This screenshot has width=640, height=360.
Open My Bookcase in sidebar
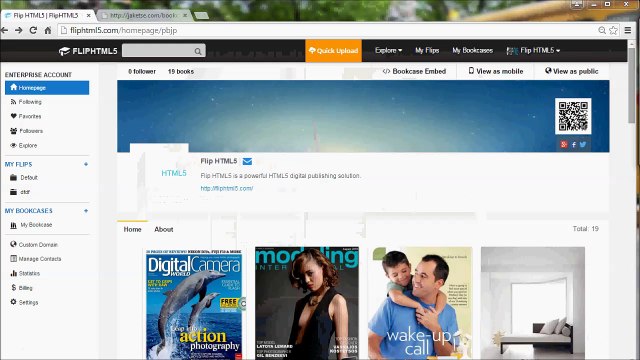[x=31, y=225]
